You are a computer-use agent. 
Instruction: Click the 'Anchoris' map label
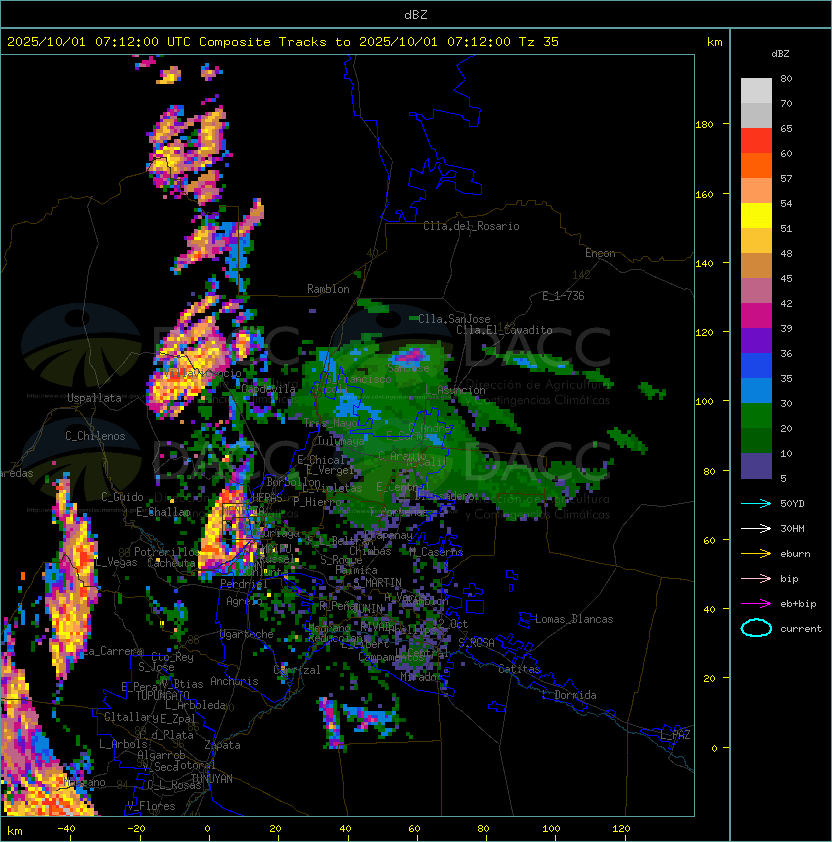(234, 681)
